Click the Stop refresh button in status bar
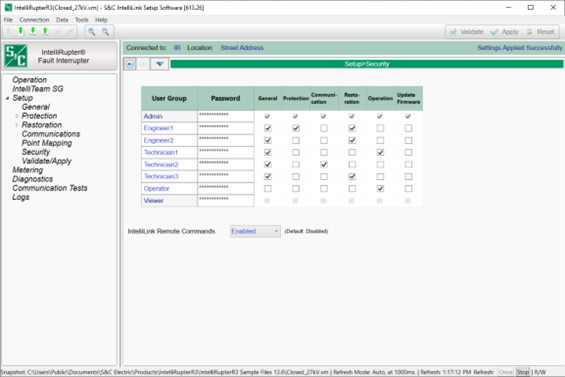Image resolution: width=565 pixels, height=377 pixels. coord(522,372)
